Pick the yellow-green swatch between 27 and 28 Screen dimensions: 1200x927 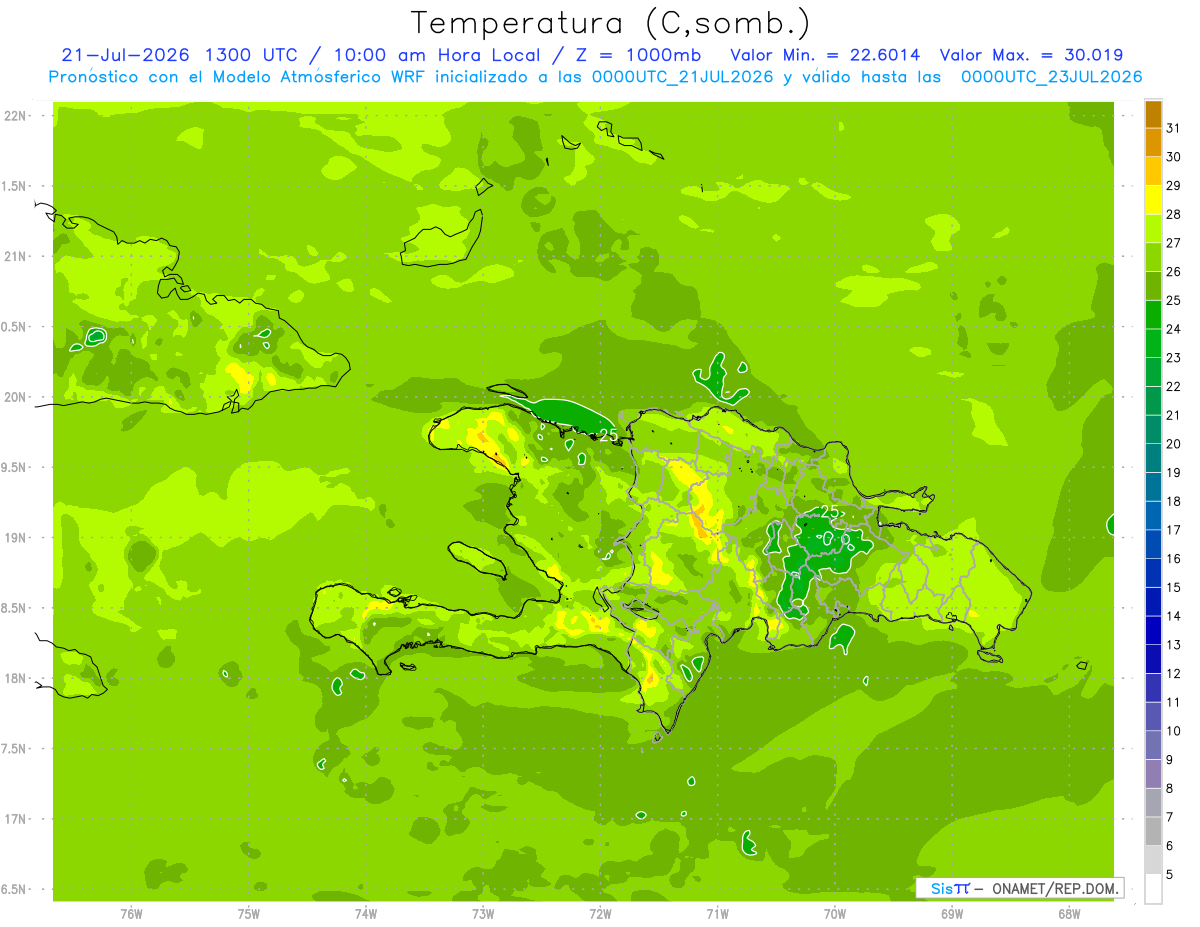tap(1153, 229)
